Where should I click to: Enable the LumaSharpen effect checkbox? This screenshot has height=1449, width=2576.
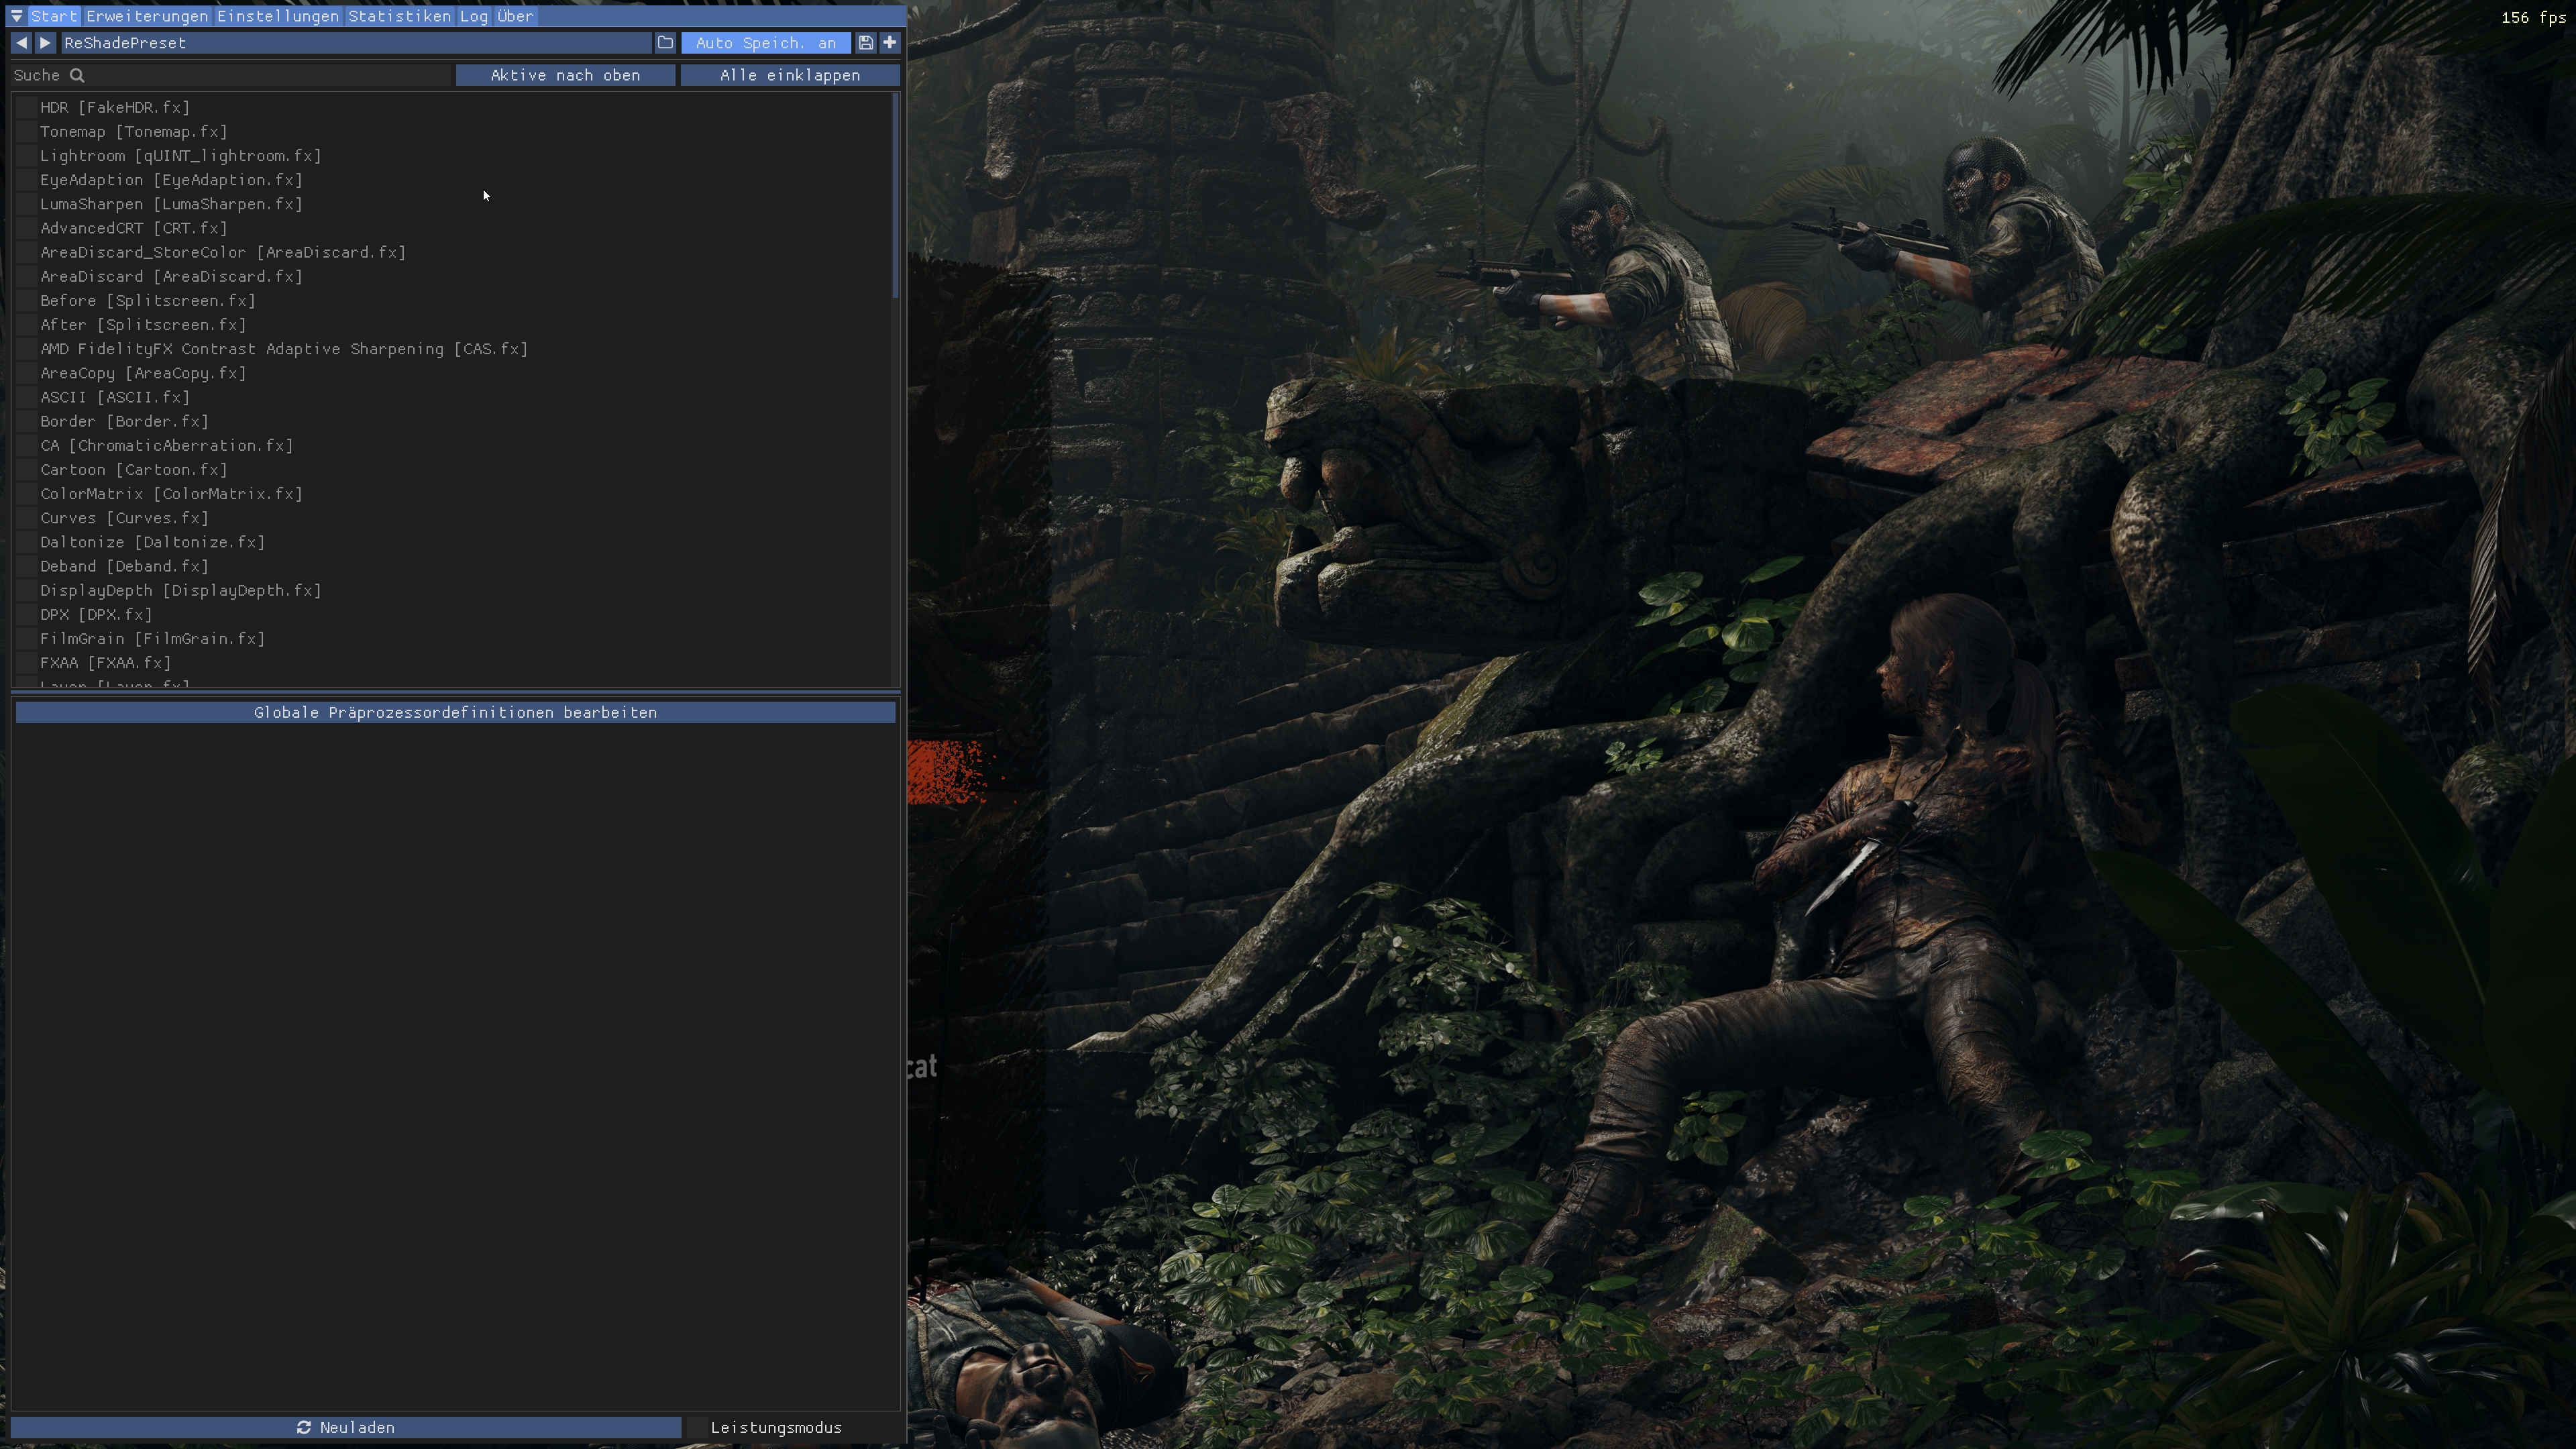26,204
